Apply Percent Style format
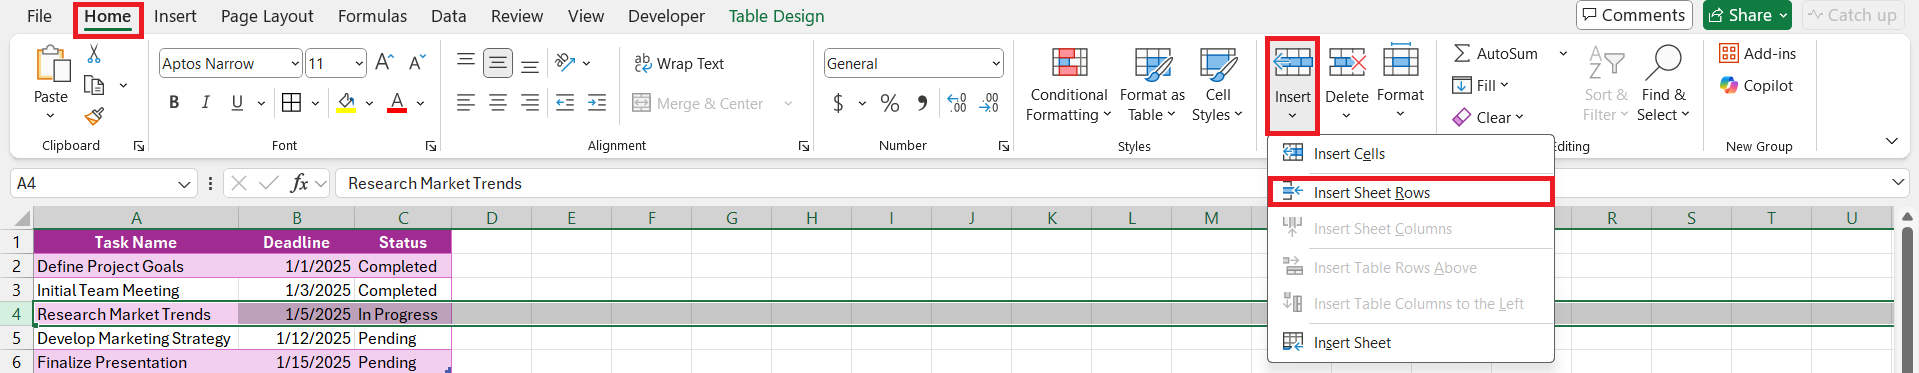The height and width of the screenshot is (373, 1919). point(890,103)
